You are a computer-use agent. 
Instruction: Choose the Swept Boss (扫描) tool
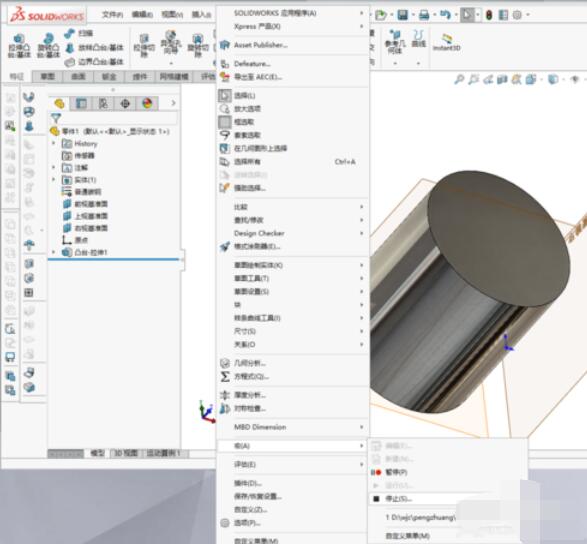pyautogui.click(x=79, y=33)
